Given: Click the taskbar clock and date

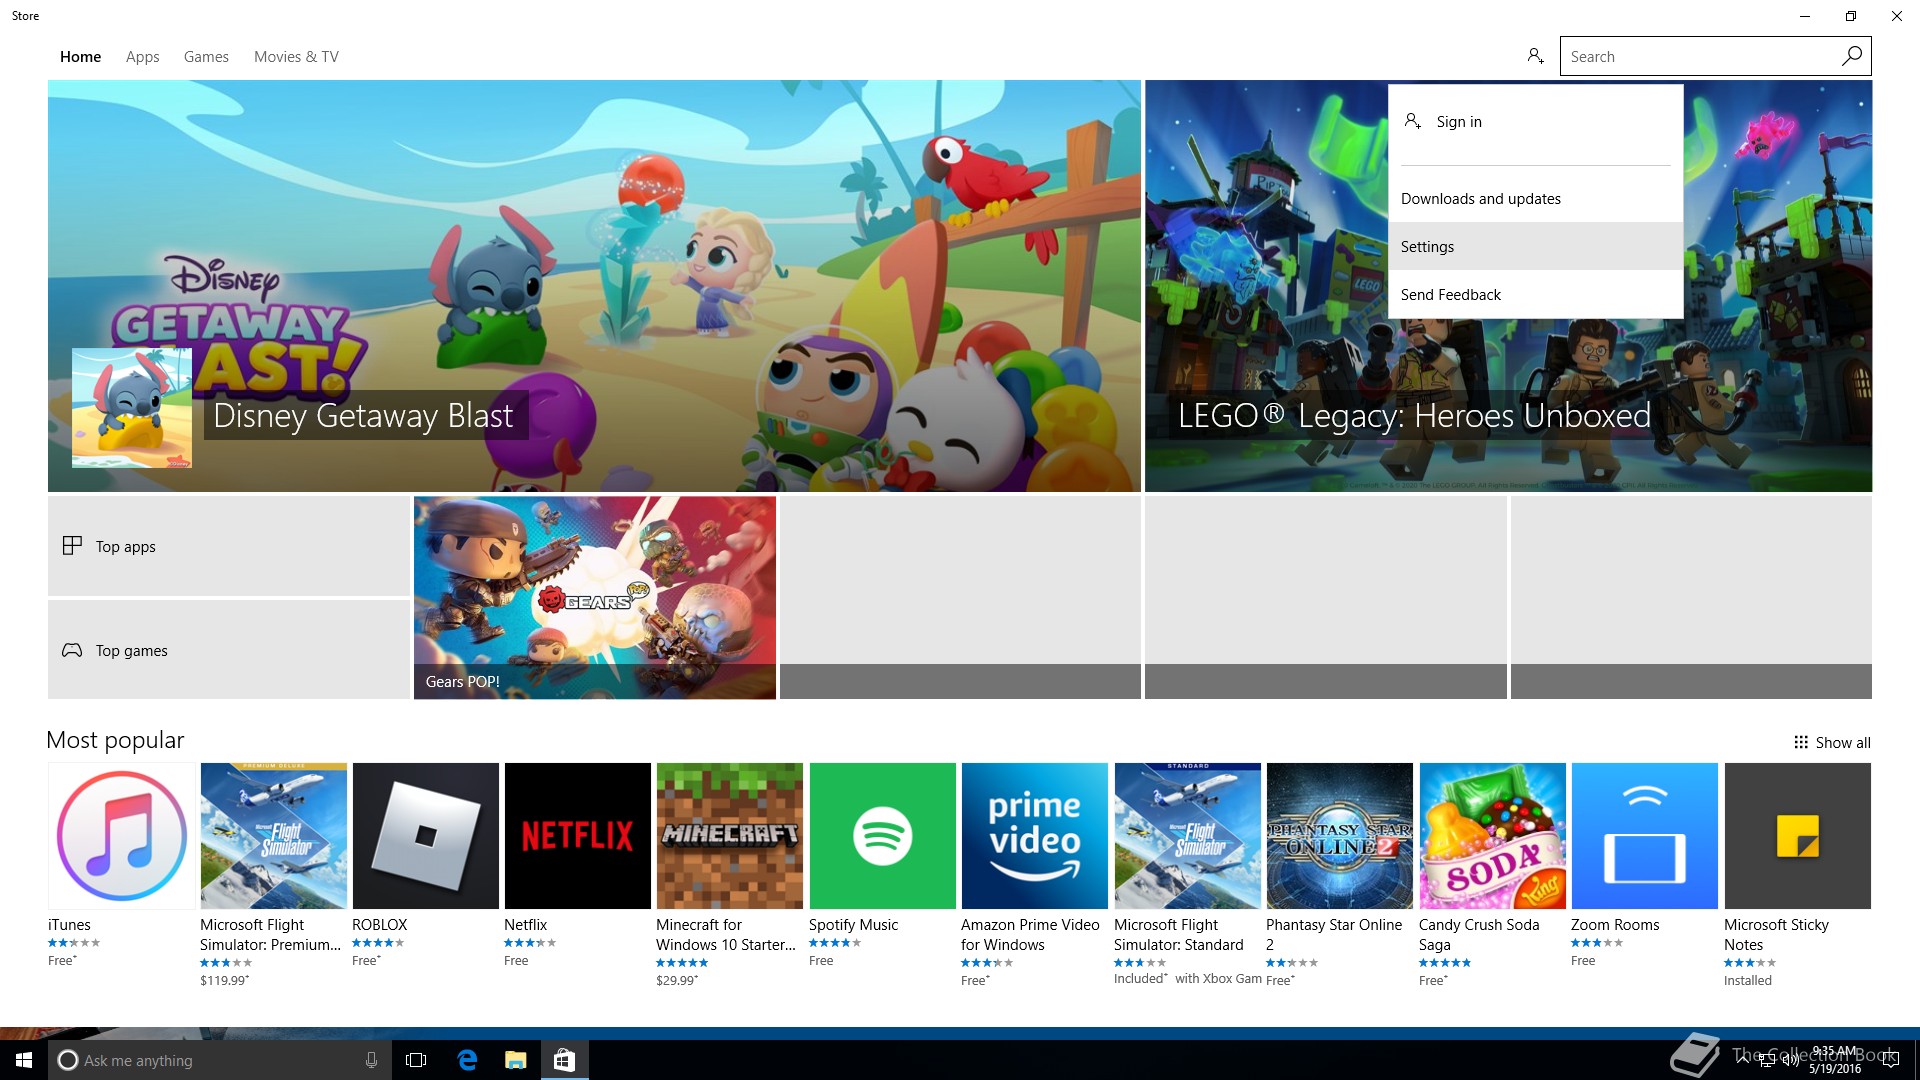Looking at the screenshot, I should point(1835,1060).
